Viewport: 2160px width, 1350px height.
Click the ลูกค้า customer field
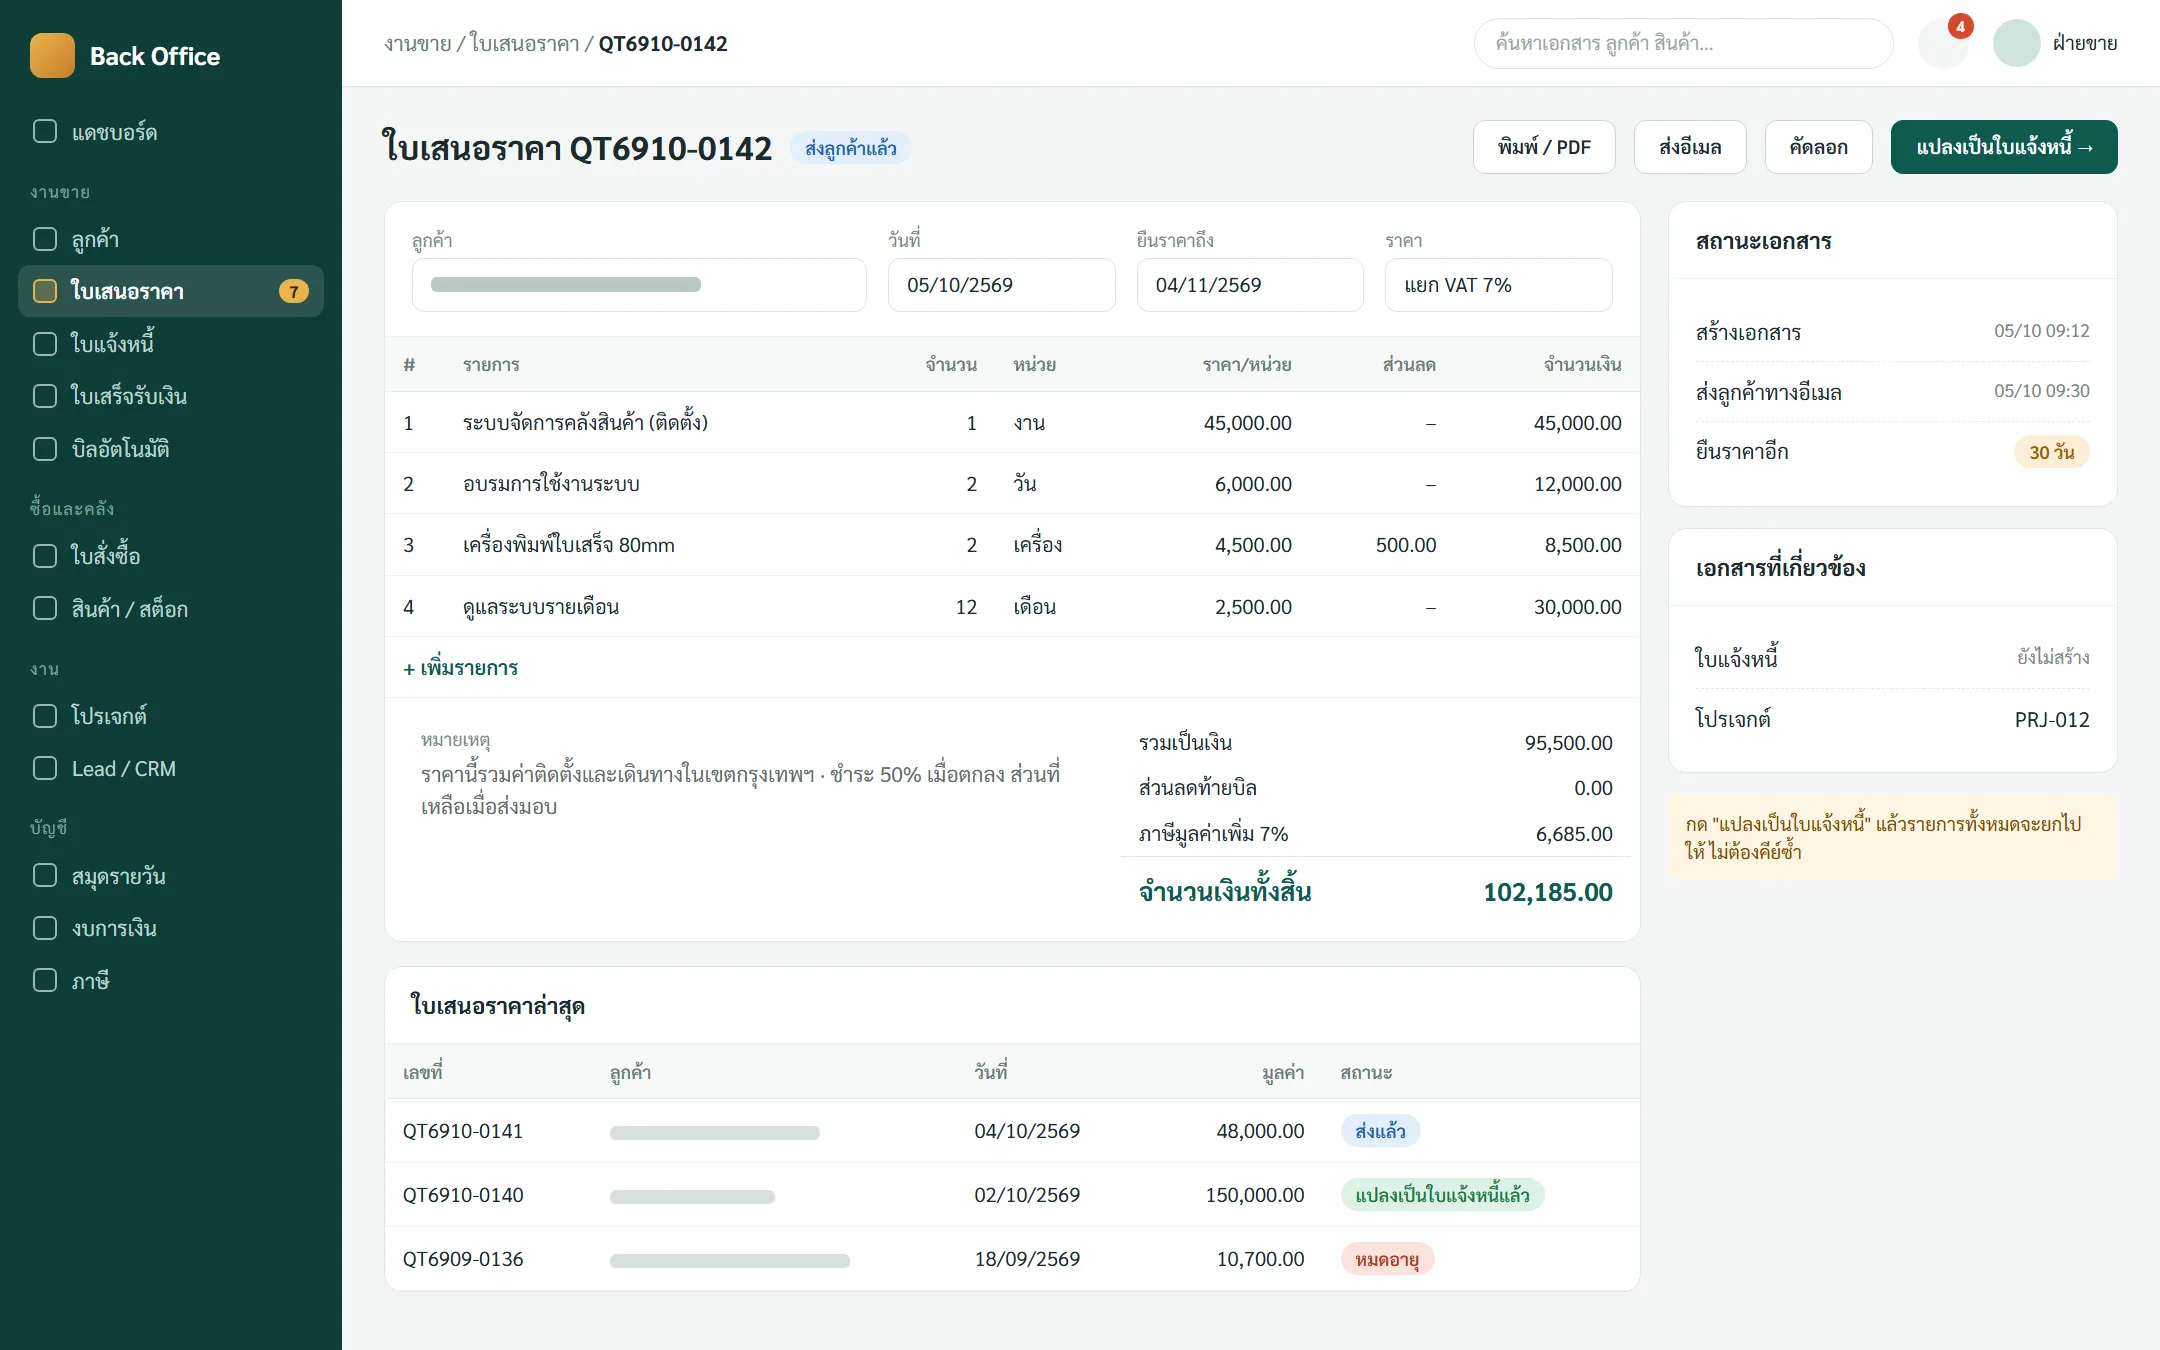tap(639, 285)
